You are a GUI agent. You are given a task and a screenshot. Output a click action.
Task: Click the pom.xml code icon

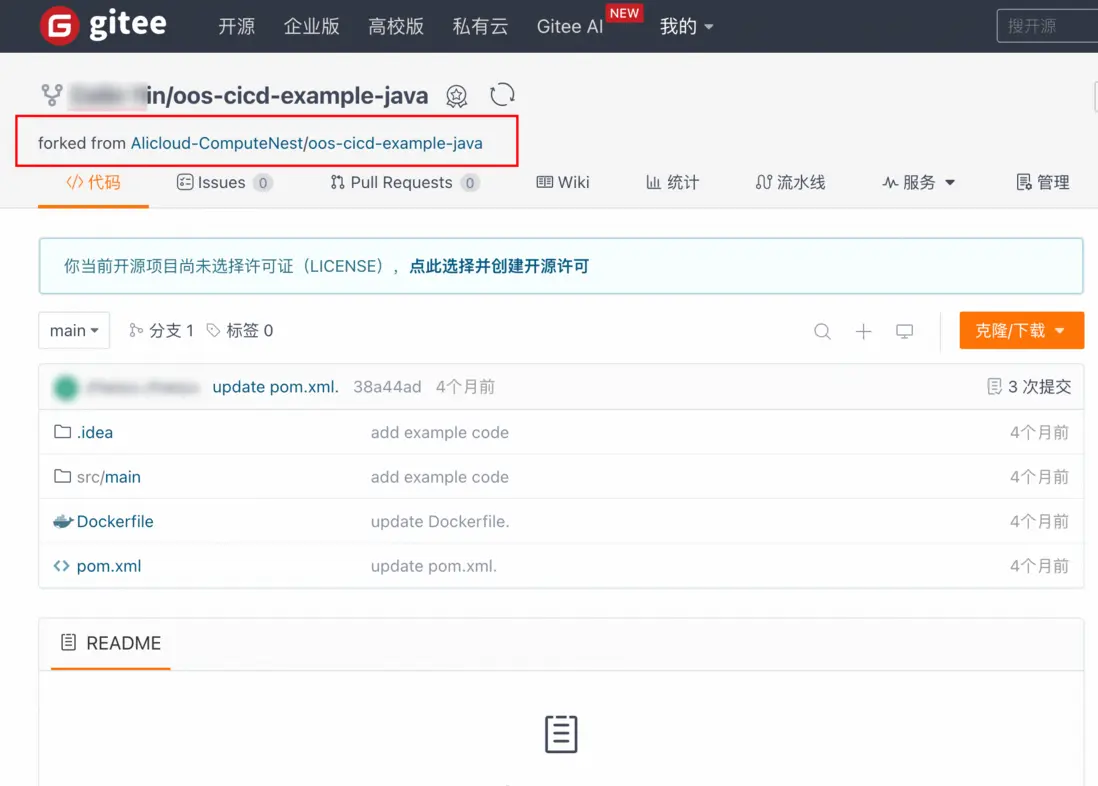click(x=62, y=565)
